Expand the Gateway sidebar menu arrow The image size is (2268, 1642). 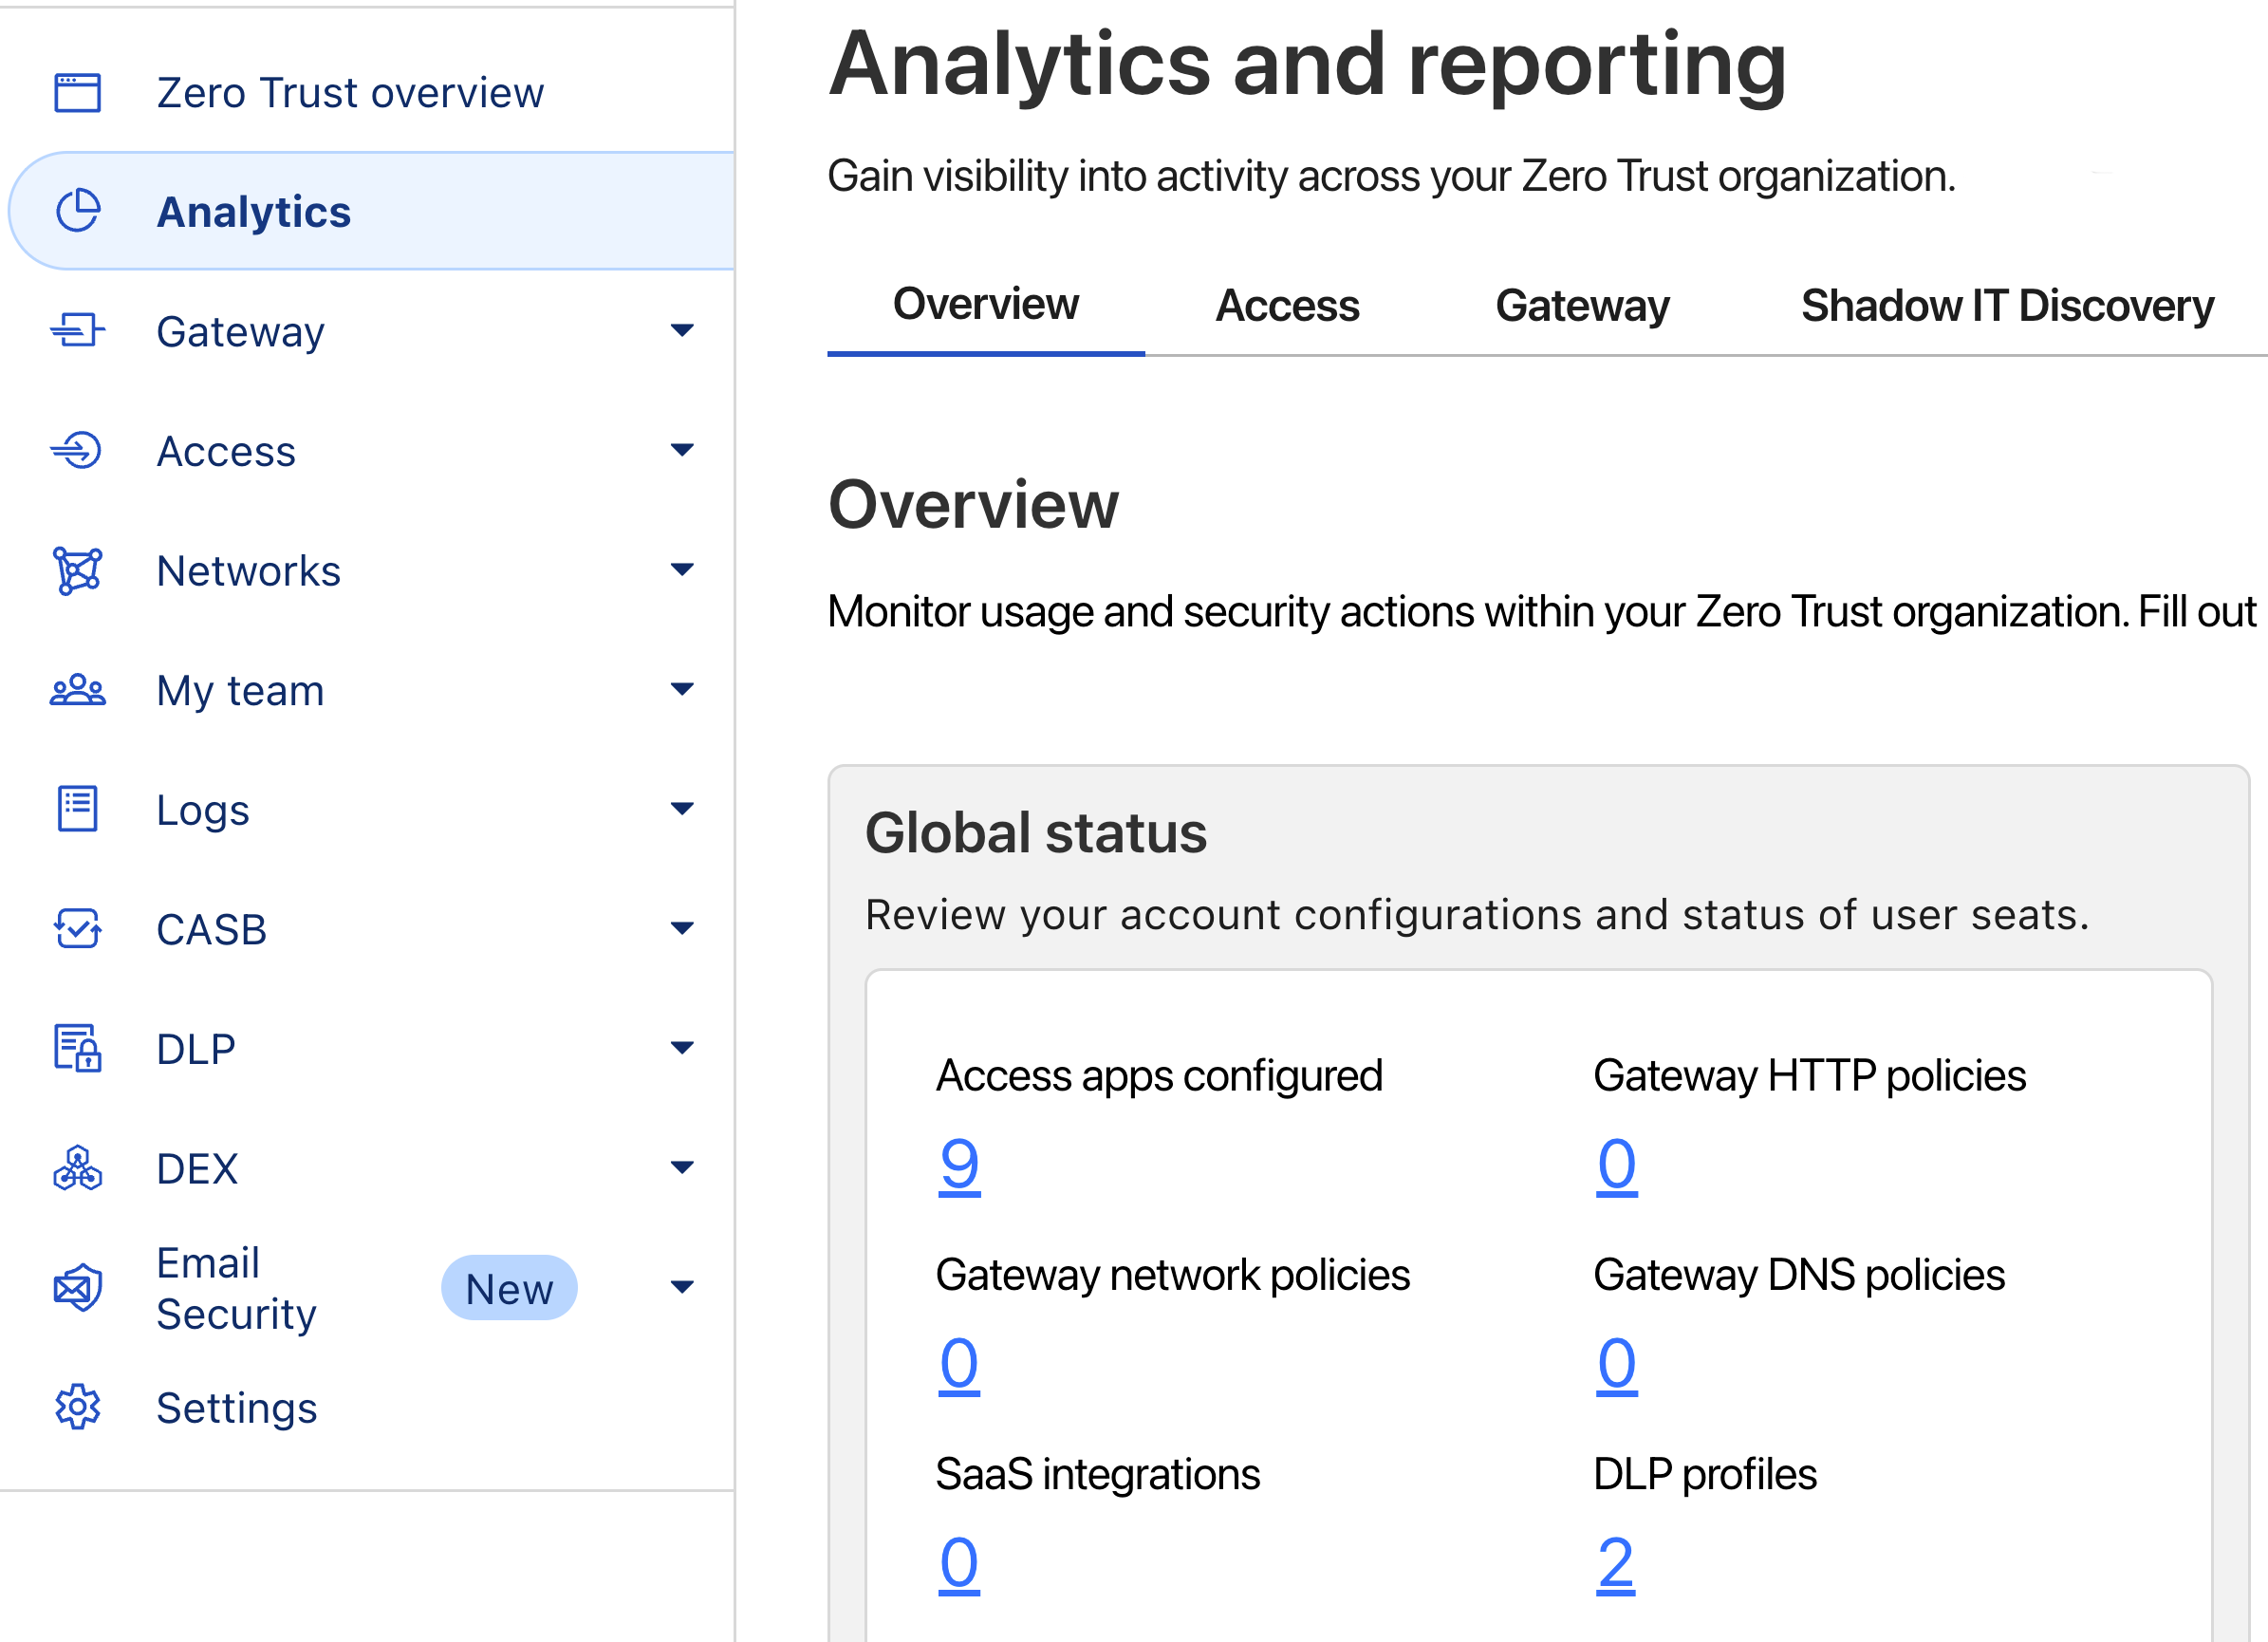pos(682,330)
